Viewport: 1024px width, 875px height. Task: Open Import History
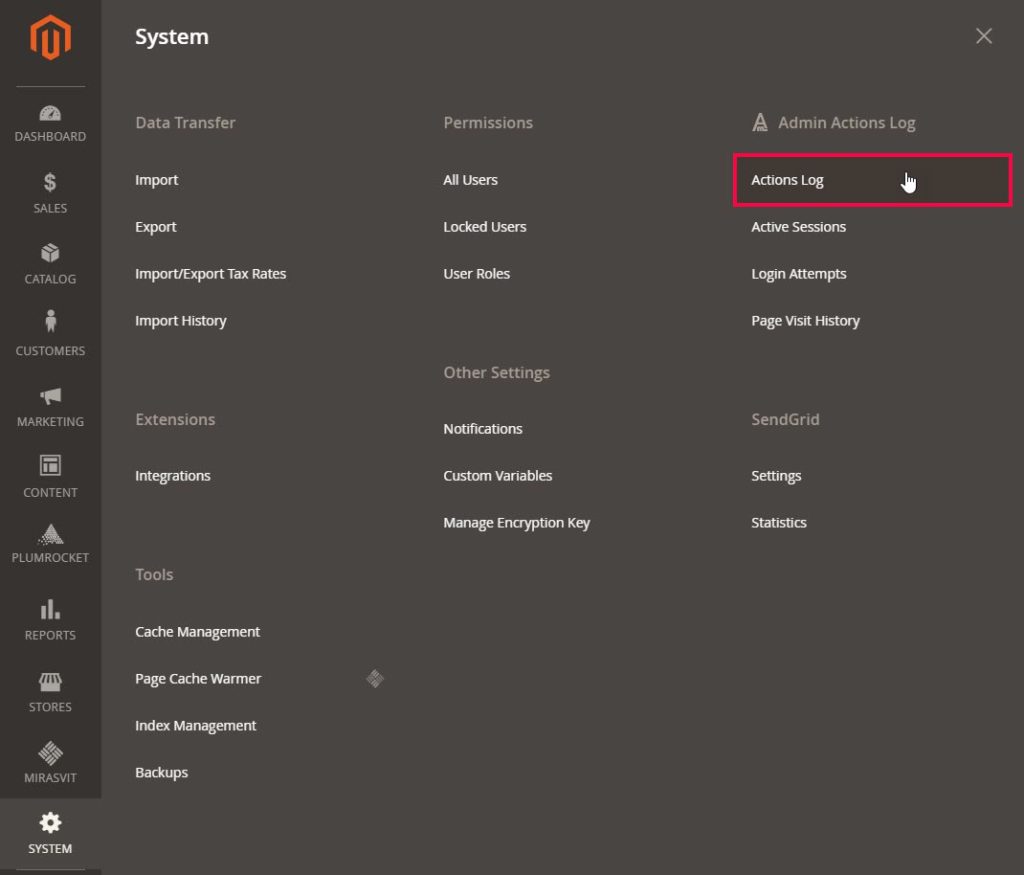point(181,321)
